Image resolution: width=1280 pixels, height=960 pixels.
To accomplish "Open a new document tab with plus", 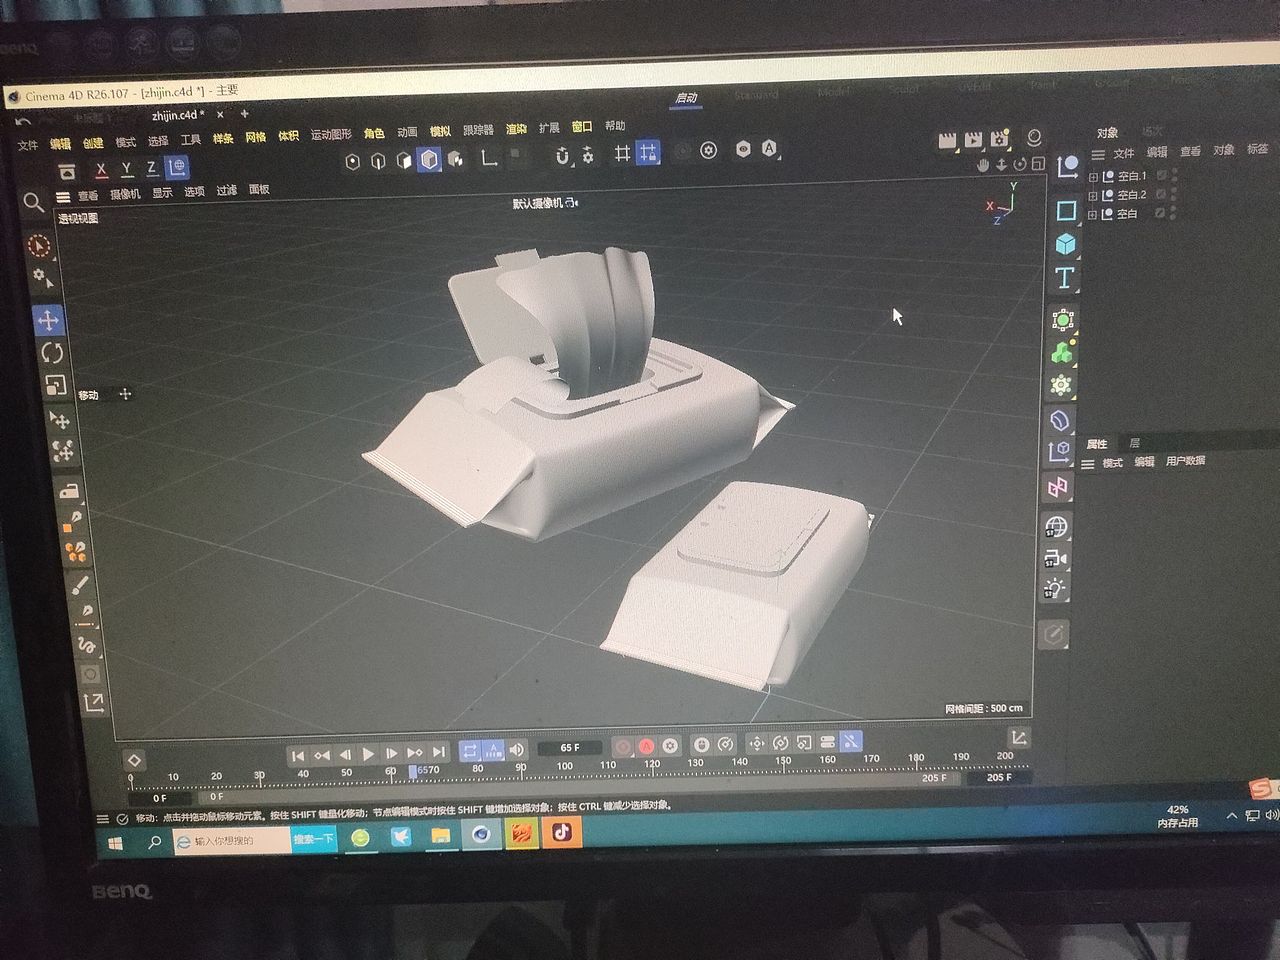I will (244, 113).
